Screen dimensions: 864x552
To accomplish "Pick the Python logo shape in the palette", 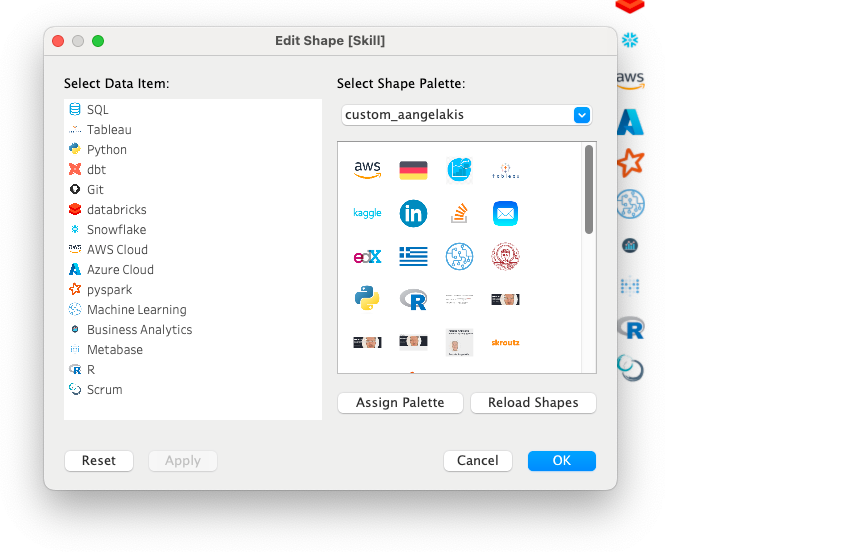I will [368, 299].
